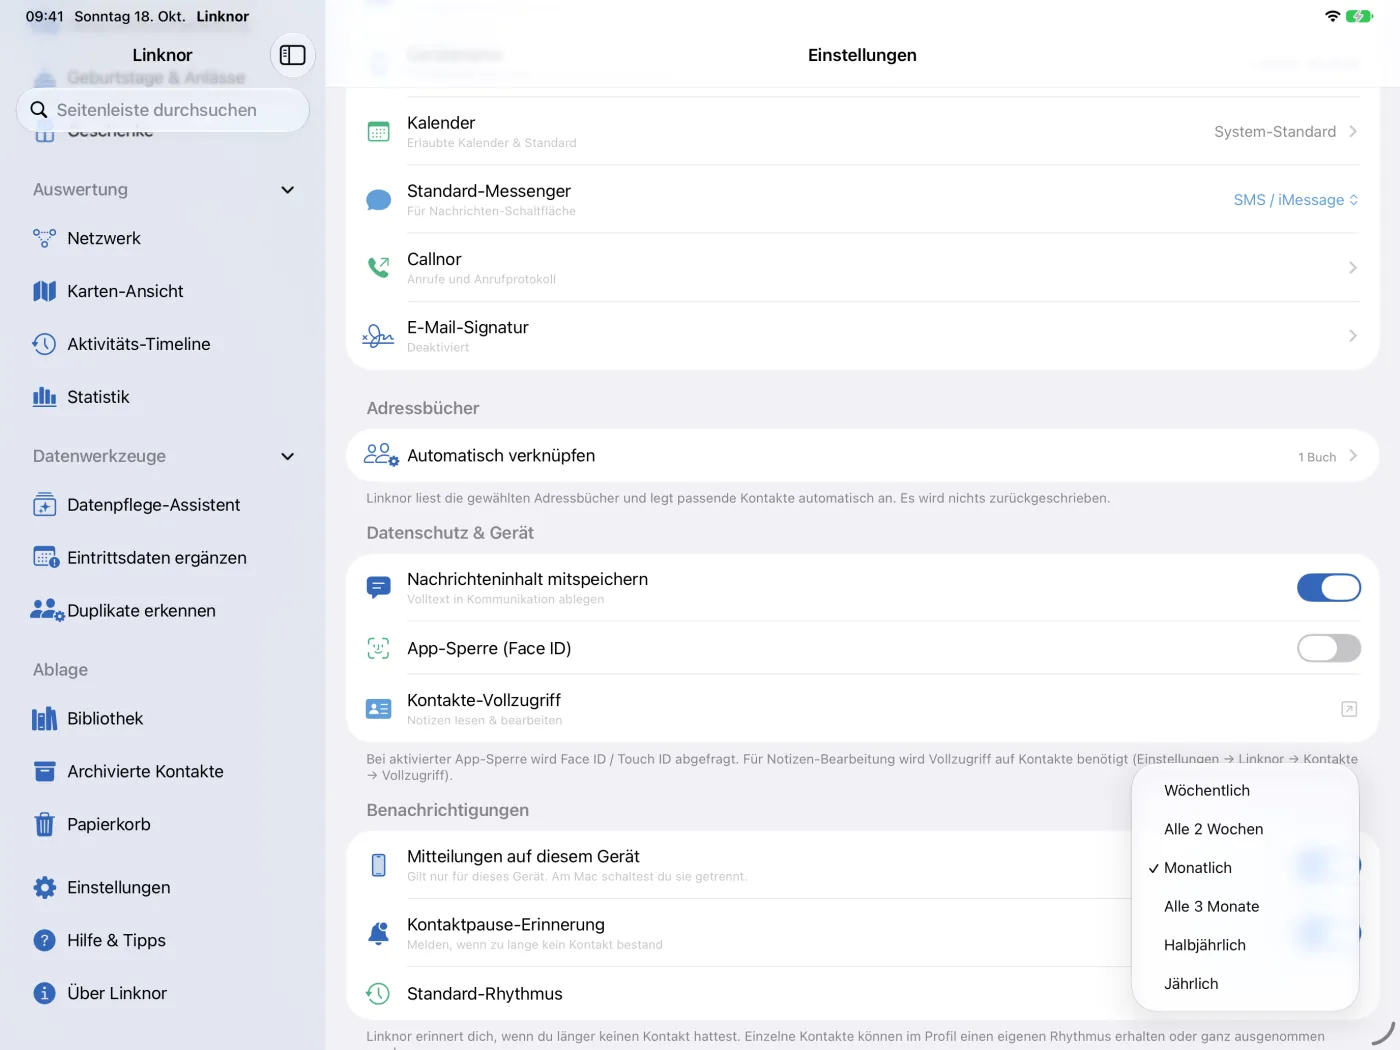Viewport: 1400px width, 1050px height.
Task: Open Bibliothek in Ablage section
Action: pos(162,718)
